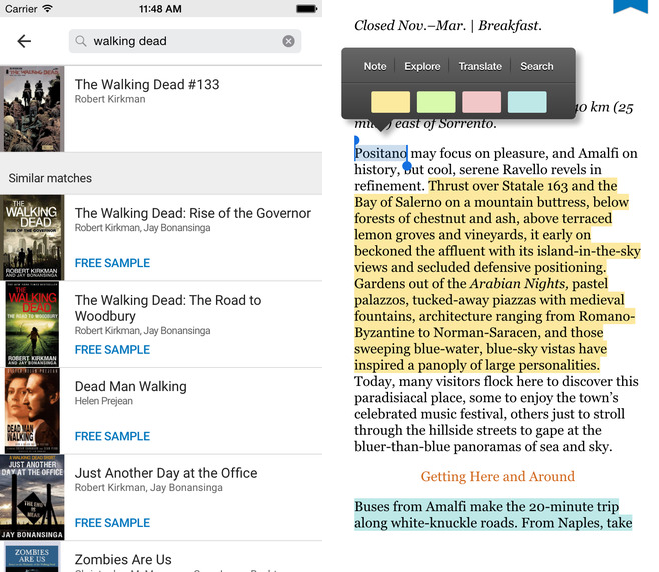The width and height of the screenshot is (659, 572).
Task: Open 'The Walking Dead: Rise of the Governor' title
Action: pyautogui.click(x=193, y=214)
